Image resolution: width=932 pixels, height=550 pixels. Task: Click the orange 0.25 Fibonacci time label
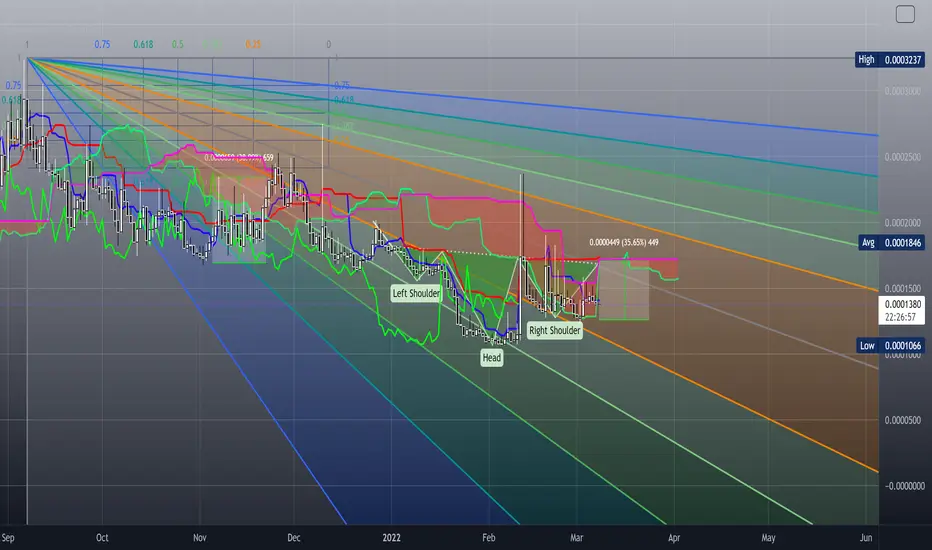tap(253, 44)
